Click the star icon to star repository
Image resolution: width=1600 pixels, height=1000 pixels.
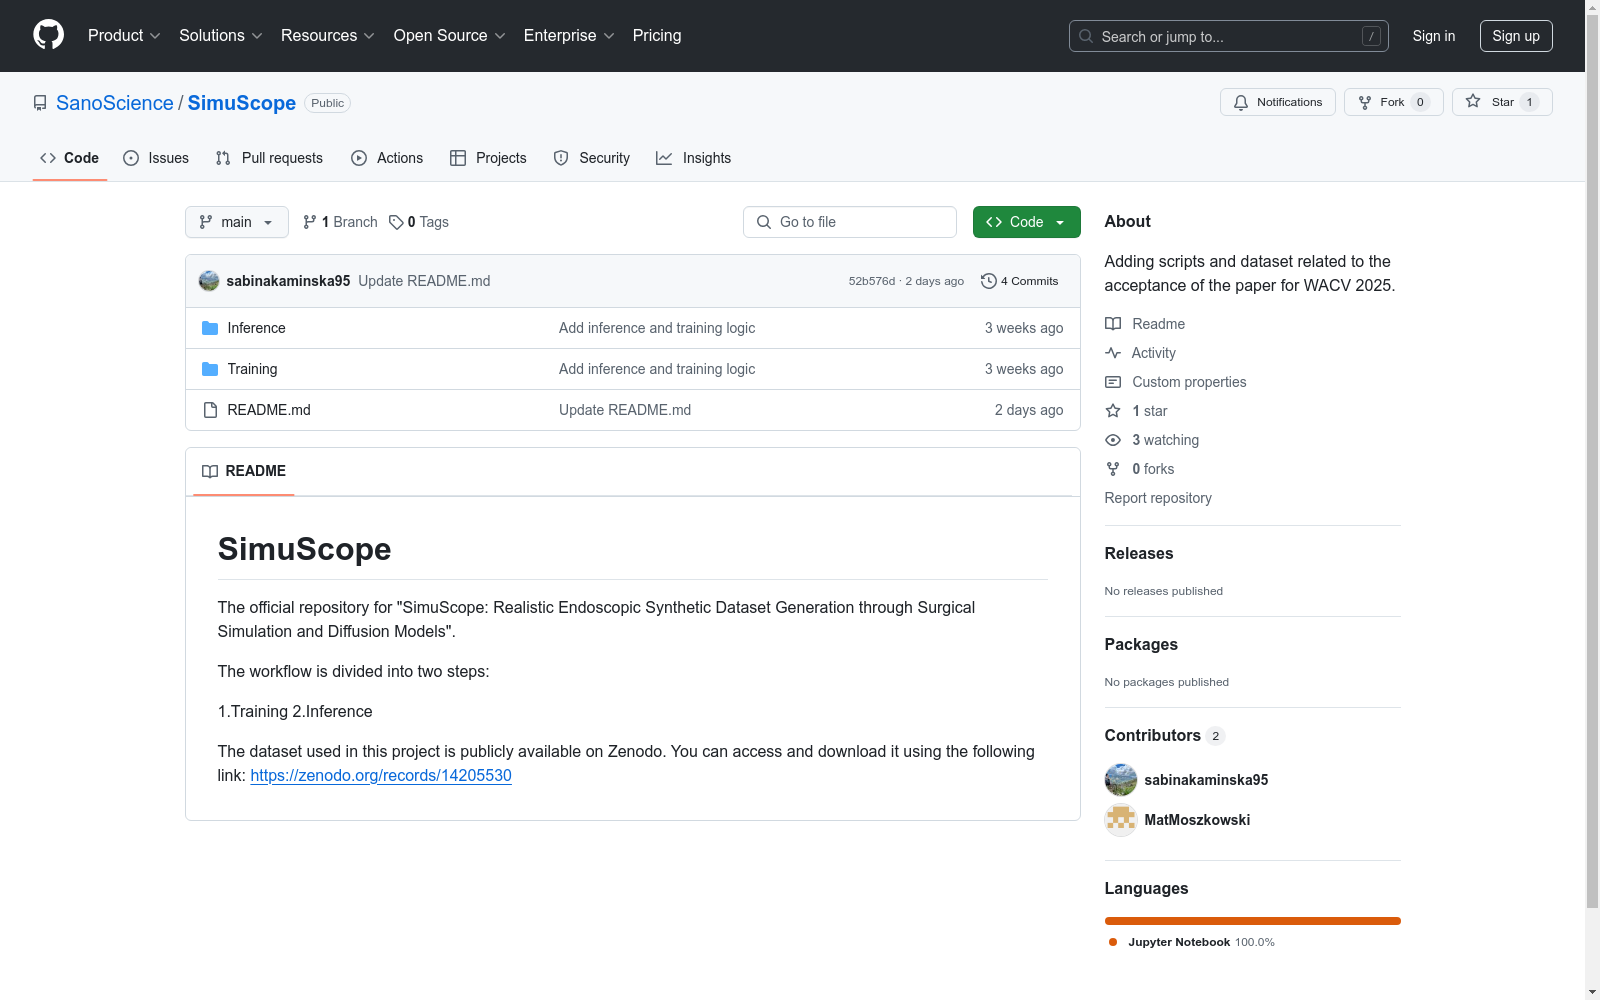[x=1473, y=101]
